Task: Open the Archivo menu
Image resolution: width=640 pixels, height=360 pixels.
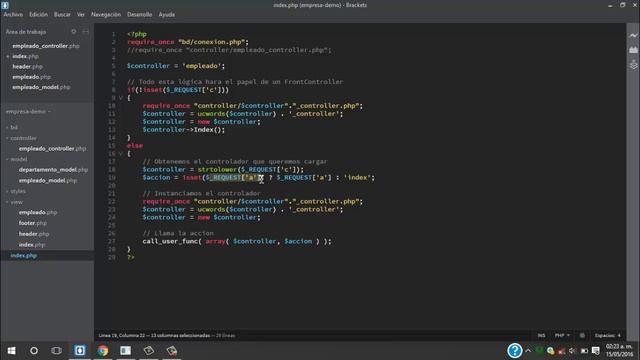Action: click(13, 14)
